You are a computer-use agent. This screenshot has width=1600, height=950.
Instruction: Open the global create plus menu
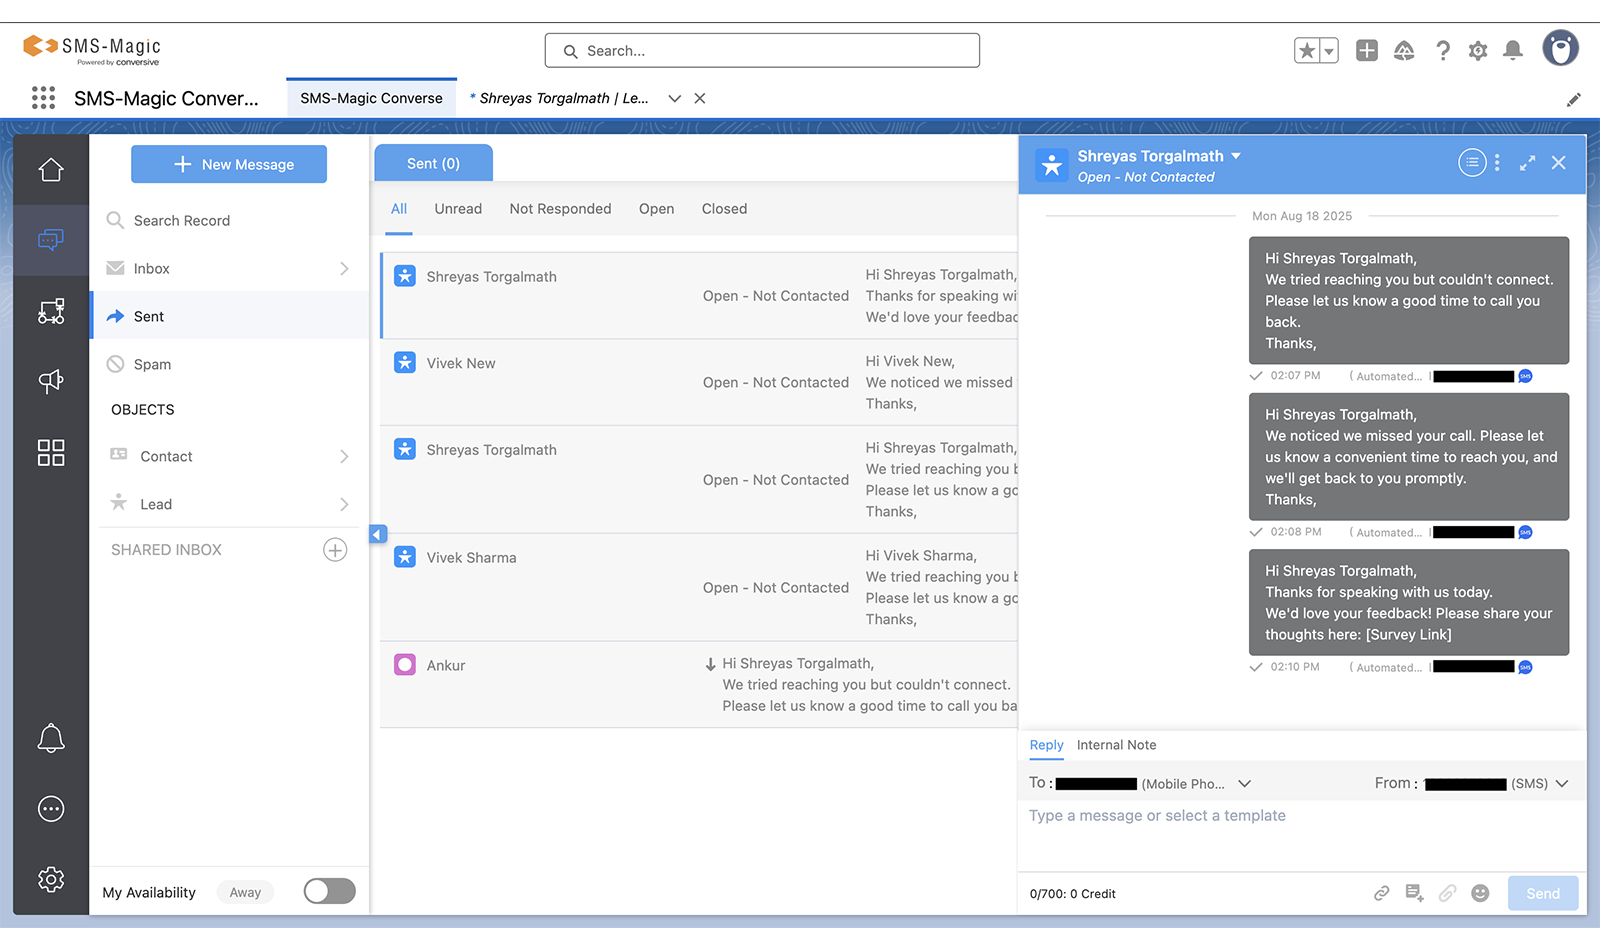1367,51
